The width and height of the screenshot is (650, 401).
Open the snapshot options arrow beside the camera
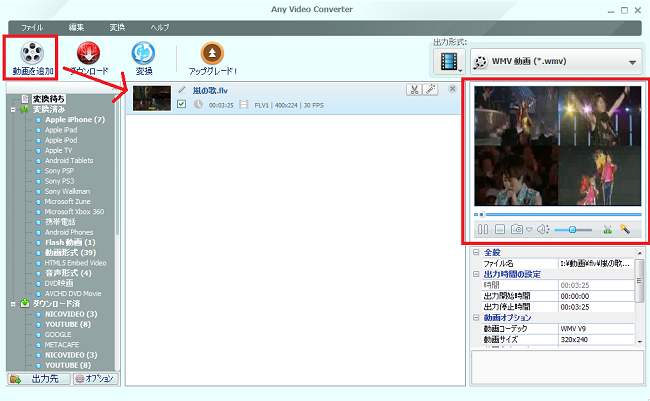click(x=529, y=229)
